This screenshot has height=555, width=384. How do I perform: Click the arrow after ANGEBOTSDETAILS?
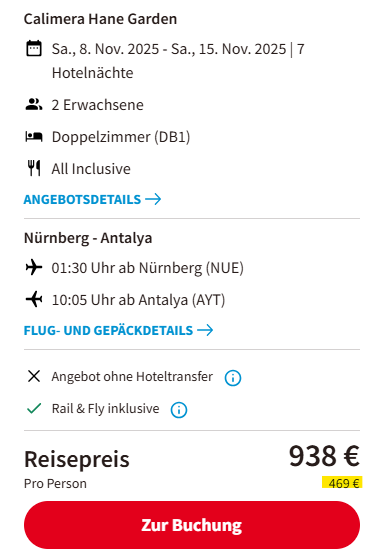(x=153, y=199)
